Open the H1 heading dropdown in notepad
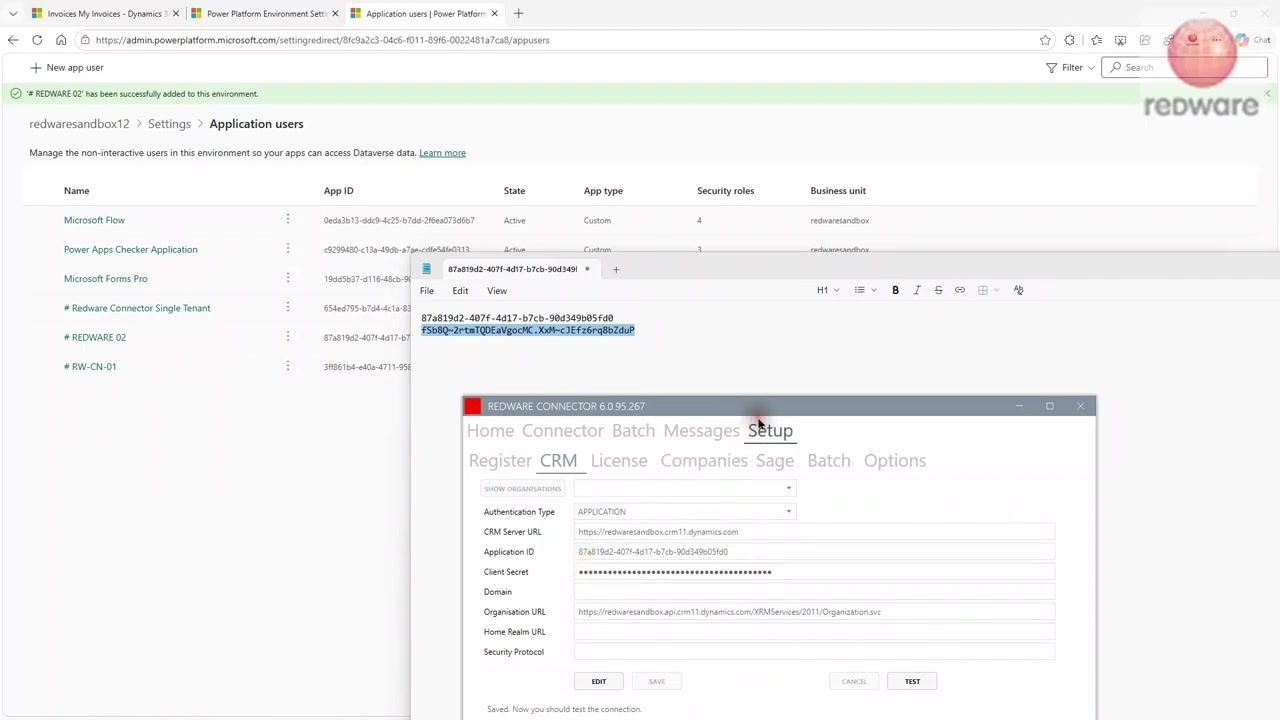This screenshot has width=1280, height=720. click(x=828, y=290)
